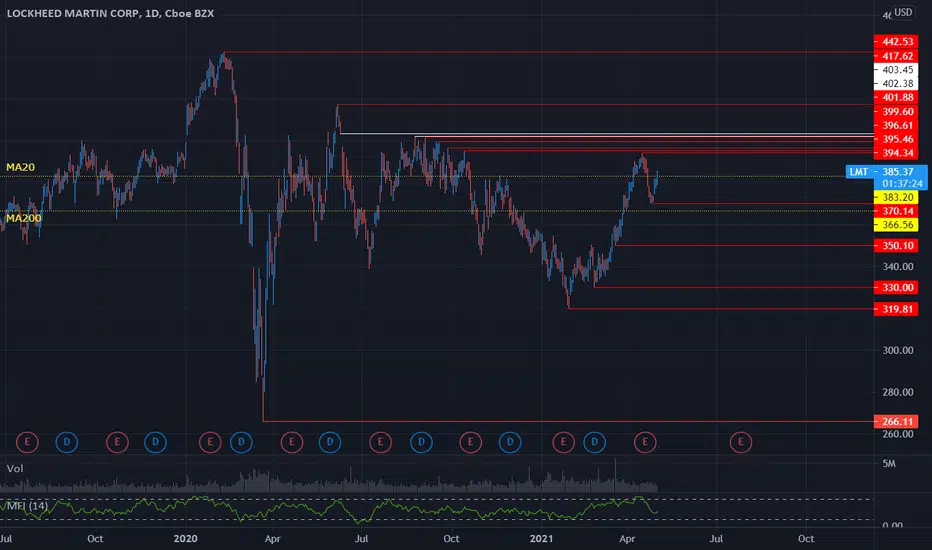
Task: Select the 442.53 red price label
Action: pos(896,42)
